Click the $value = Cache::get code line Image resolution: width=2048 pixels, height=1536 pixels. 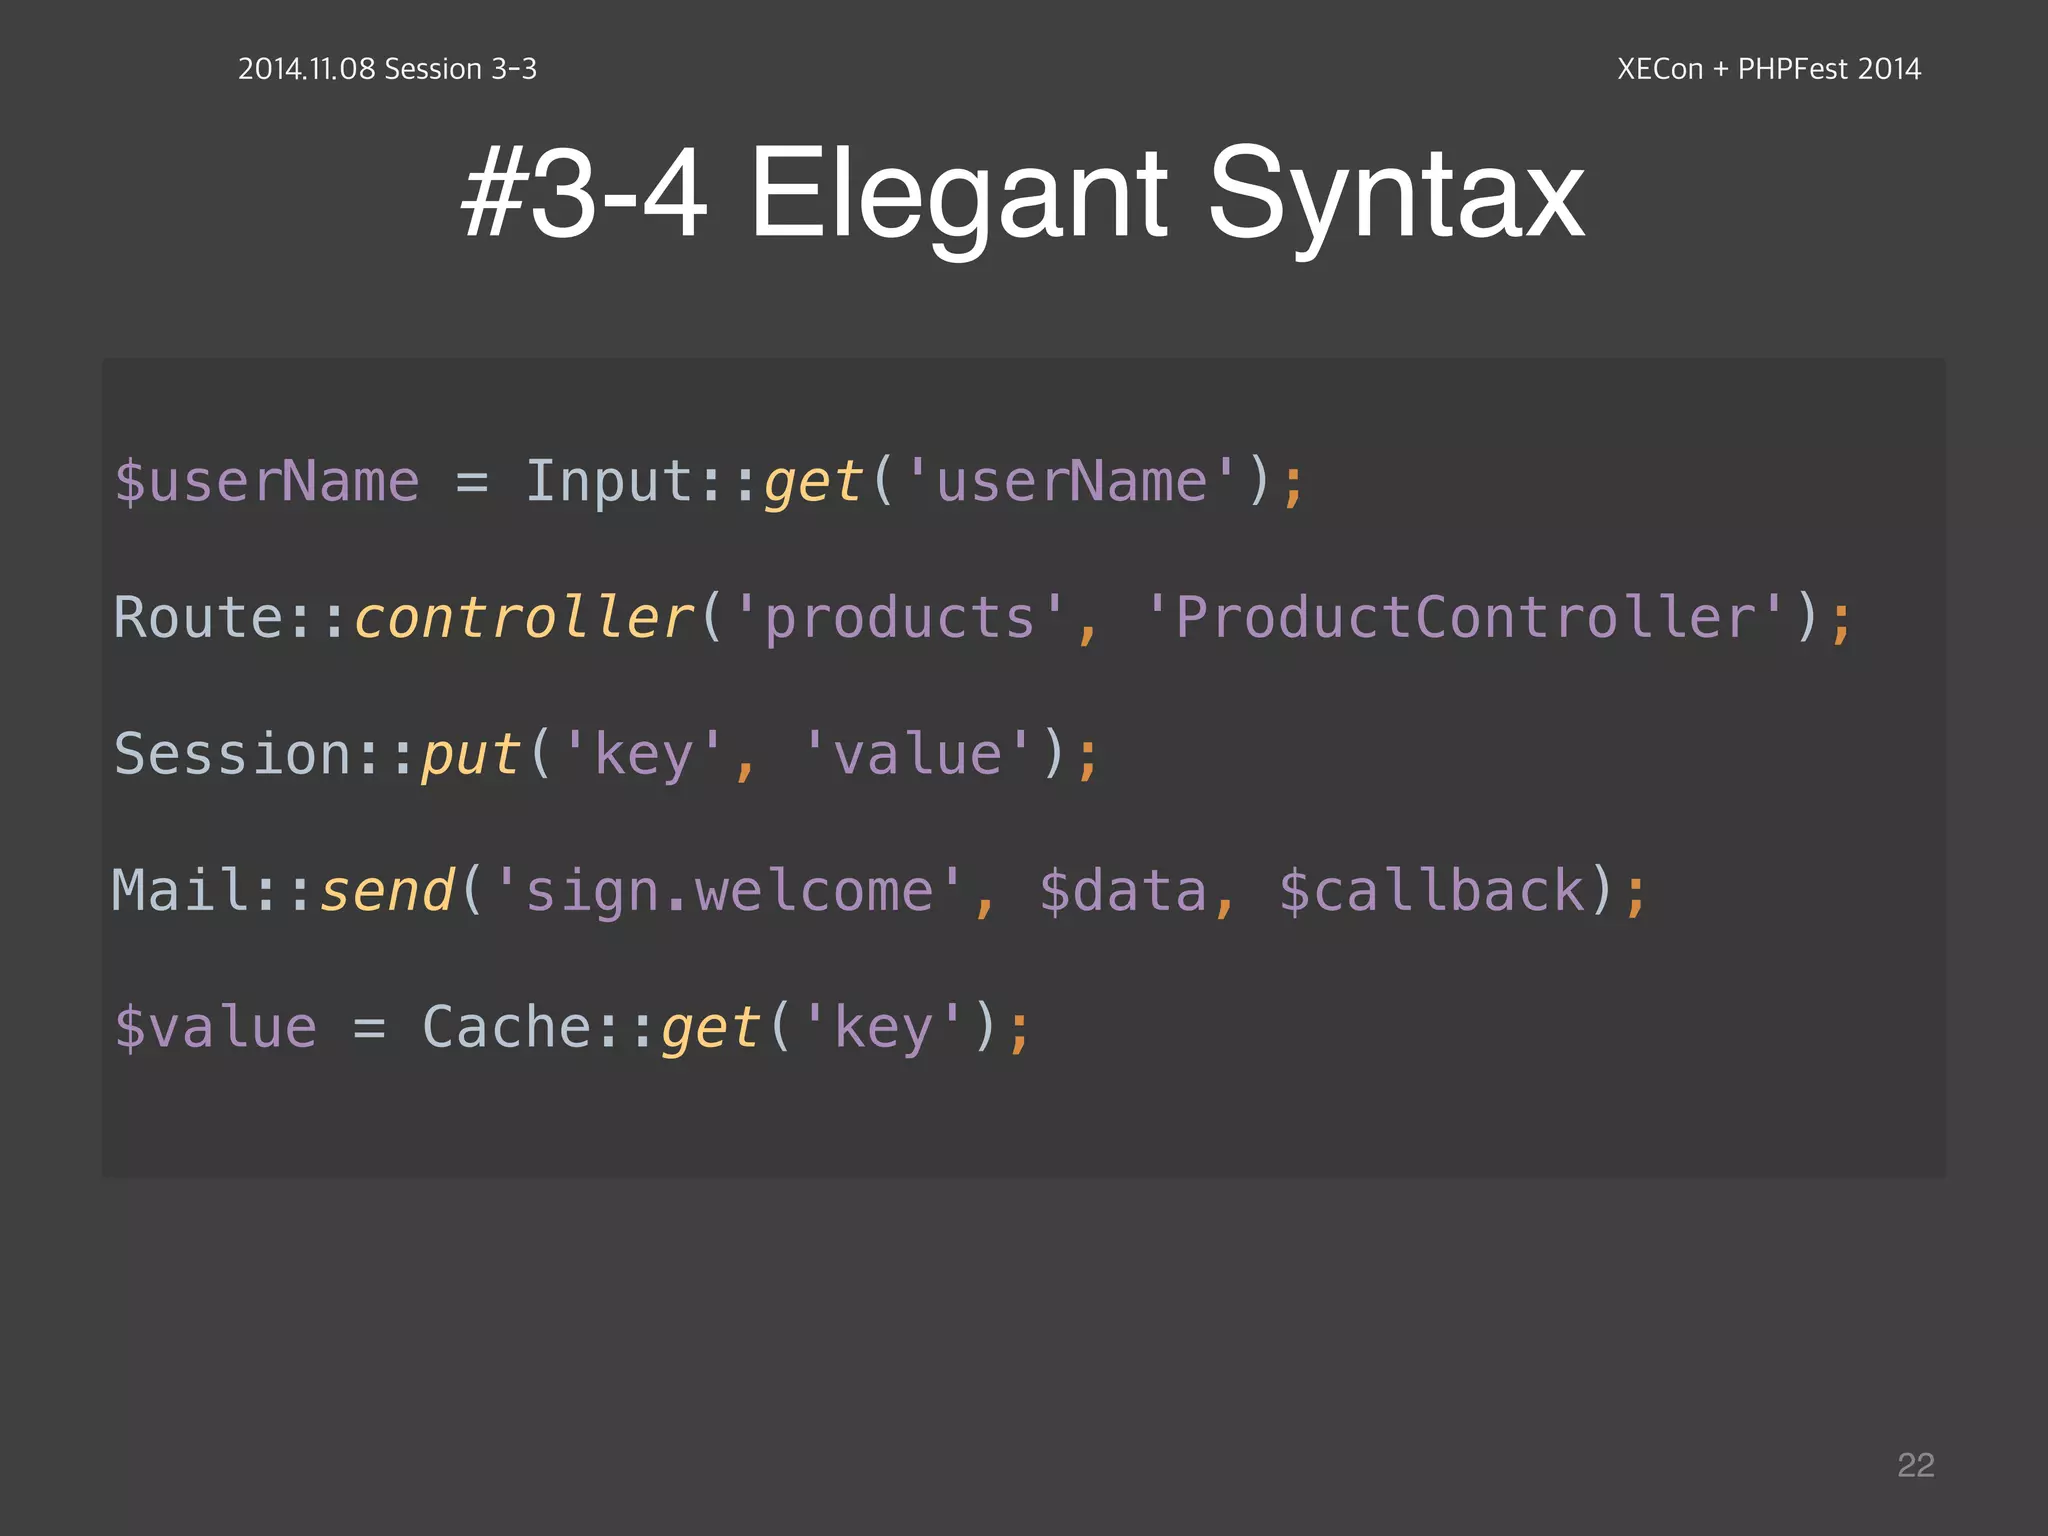pos(572,1028)
